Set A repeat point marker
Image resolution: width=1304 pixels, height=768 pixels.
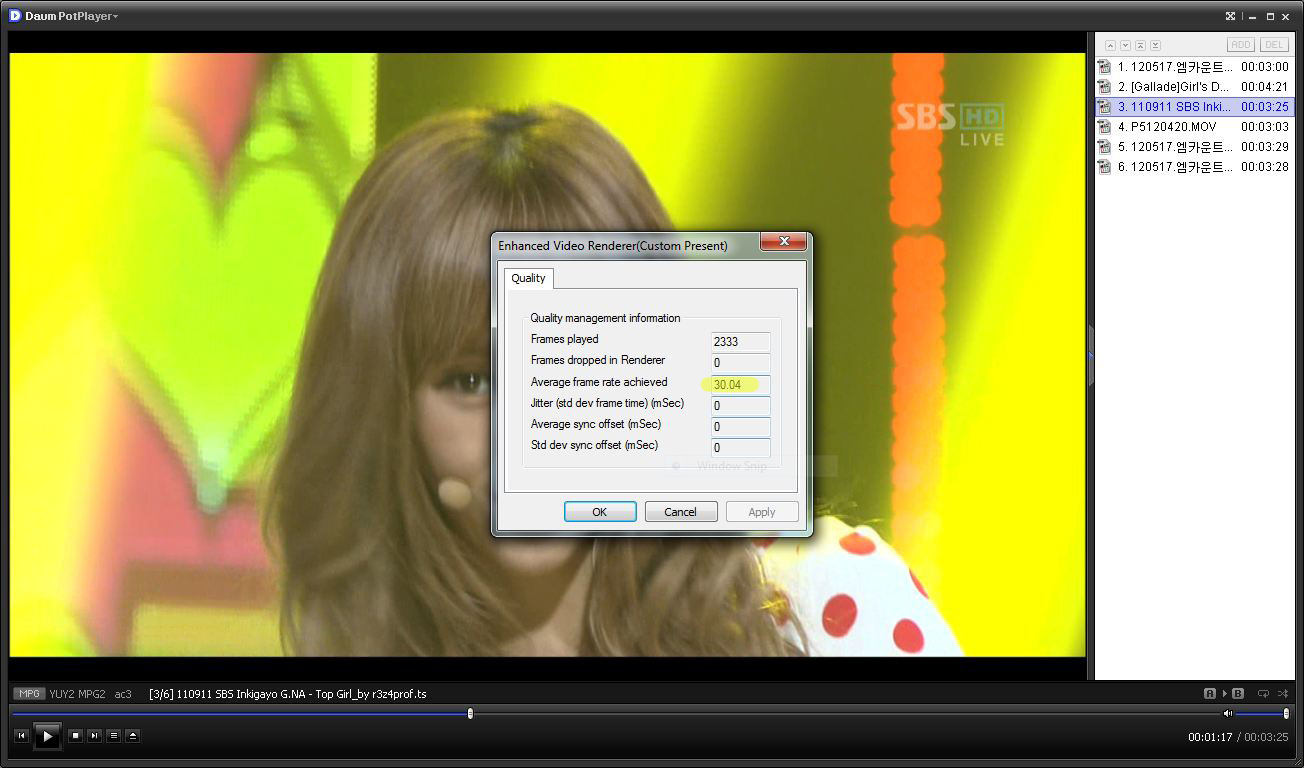pos(1210,693)
